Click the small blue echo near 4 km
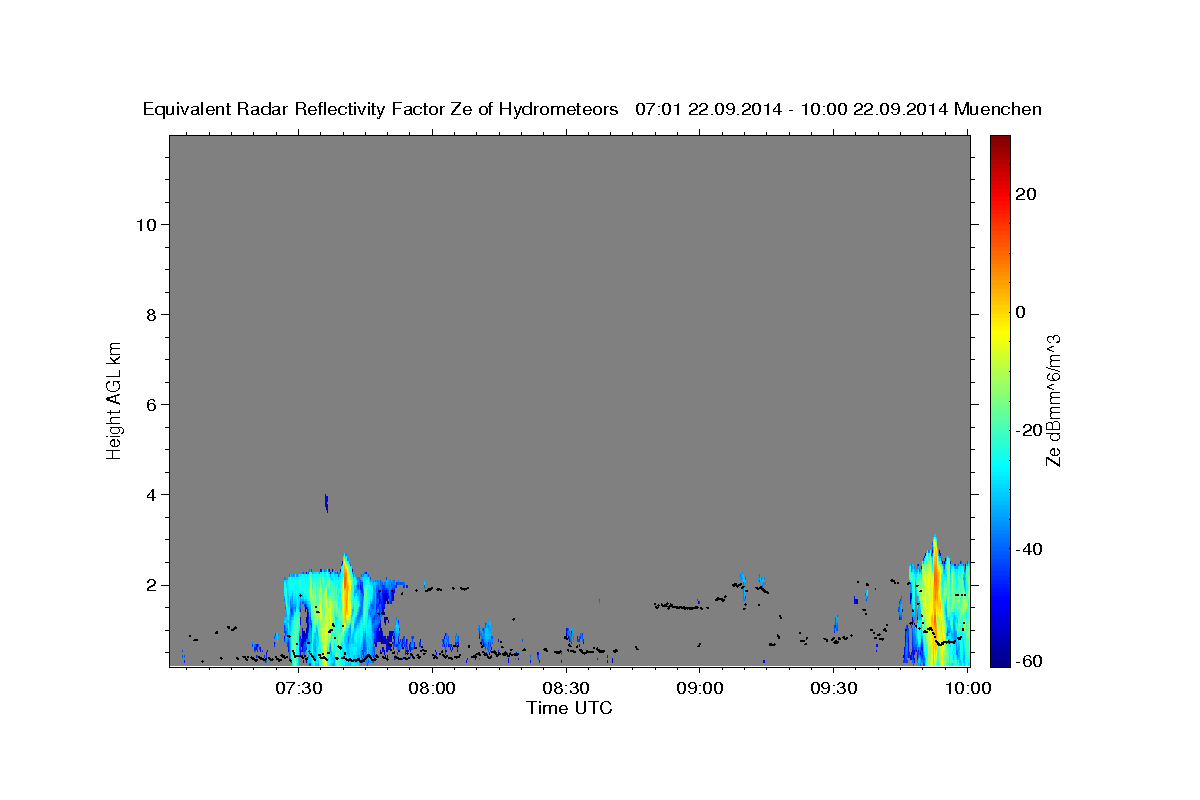 pos(326,503)
